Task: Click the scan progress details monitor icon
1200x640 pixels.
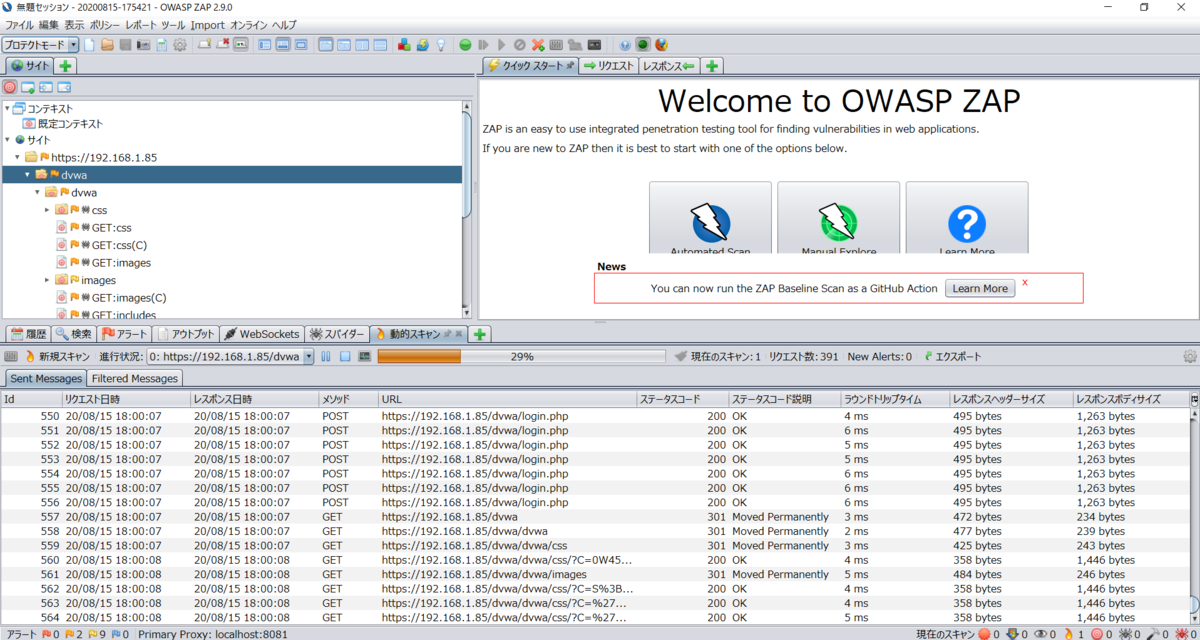Action: (x=364, y=356)
